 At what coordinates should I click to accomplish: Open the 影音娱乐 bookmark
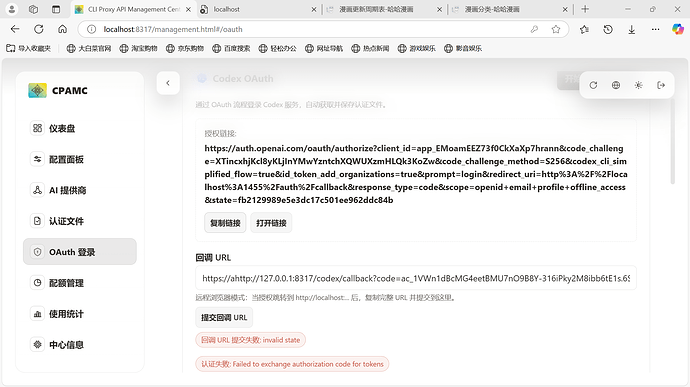[463, 48]
